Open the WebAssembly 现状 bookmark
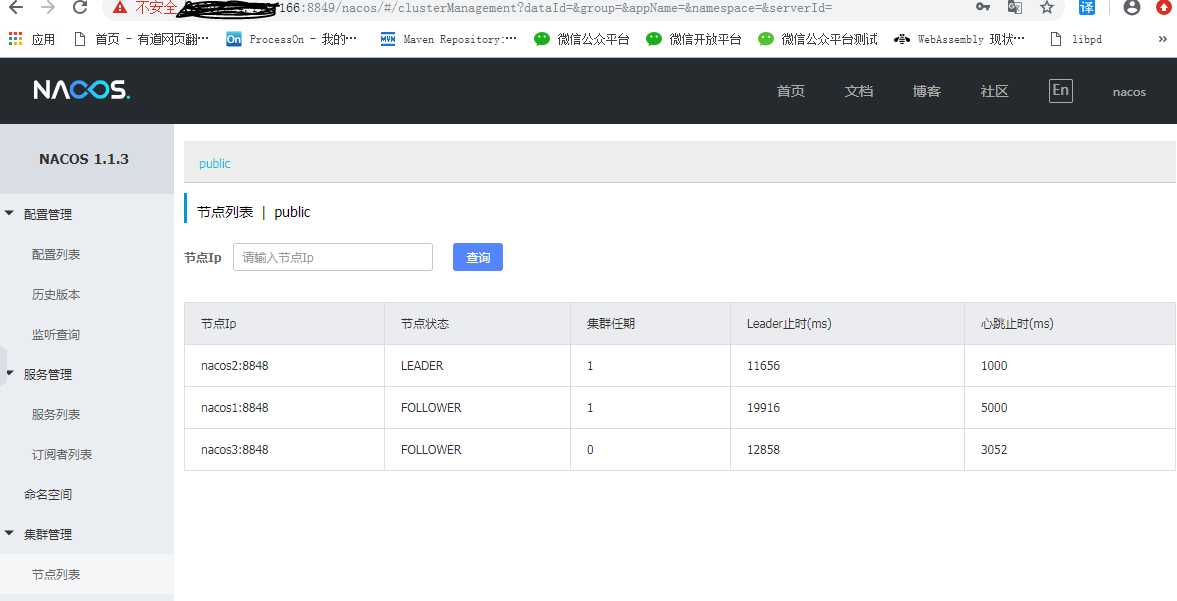 959,39
